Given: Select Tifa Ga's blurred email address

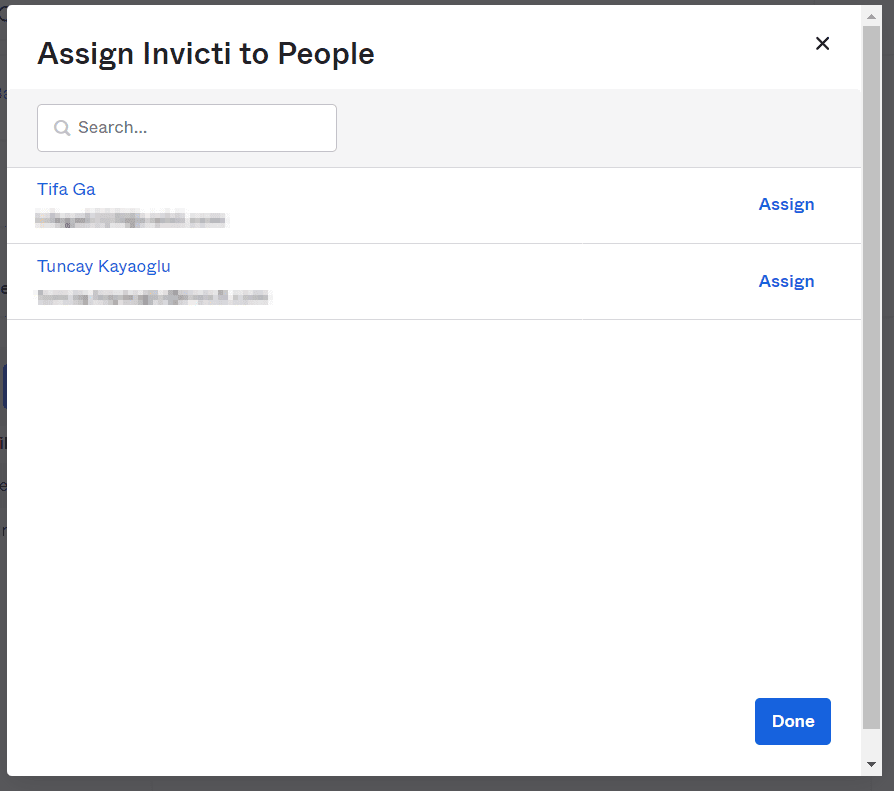Looking at the screenshot, I should coord(131,220).
